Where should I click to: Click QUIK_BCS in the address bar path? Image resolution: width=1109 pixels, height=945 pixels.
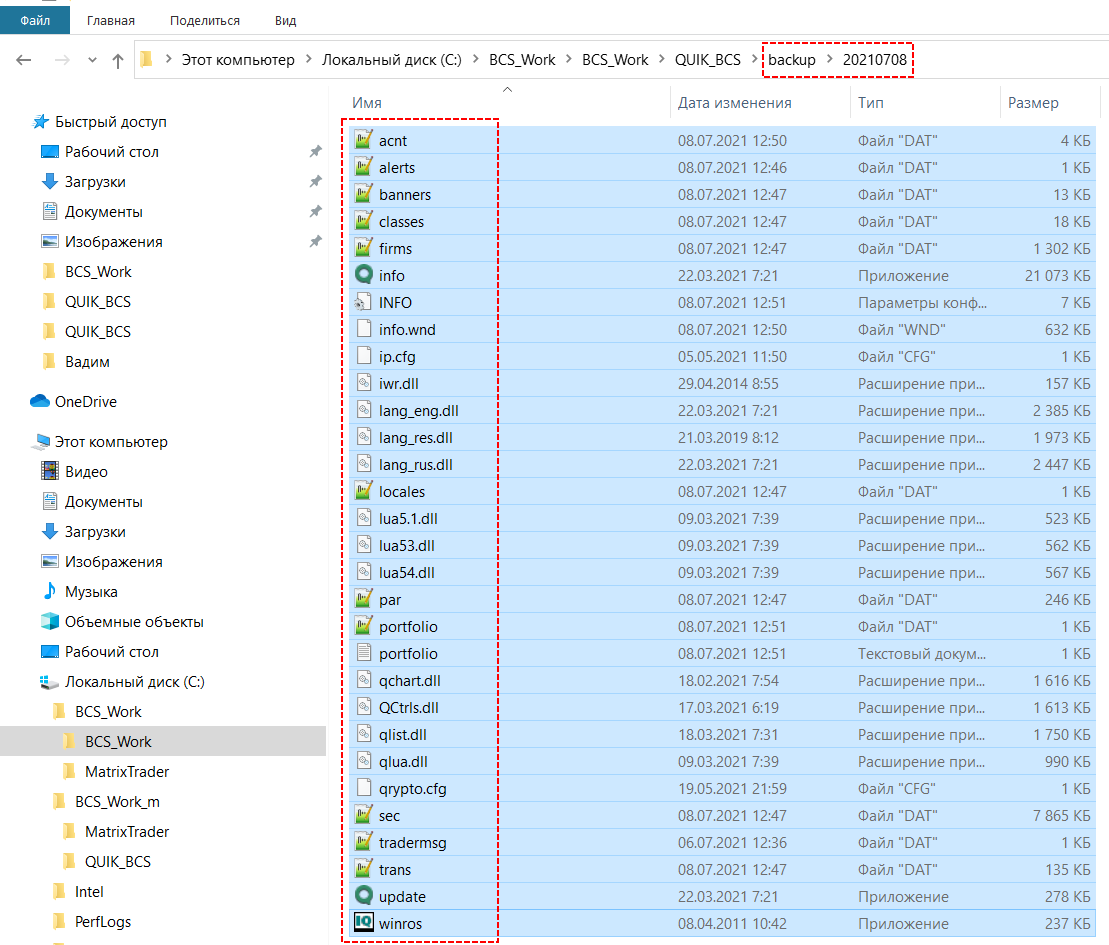[707, 60]
